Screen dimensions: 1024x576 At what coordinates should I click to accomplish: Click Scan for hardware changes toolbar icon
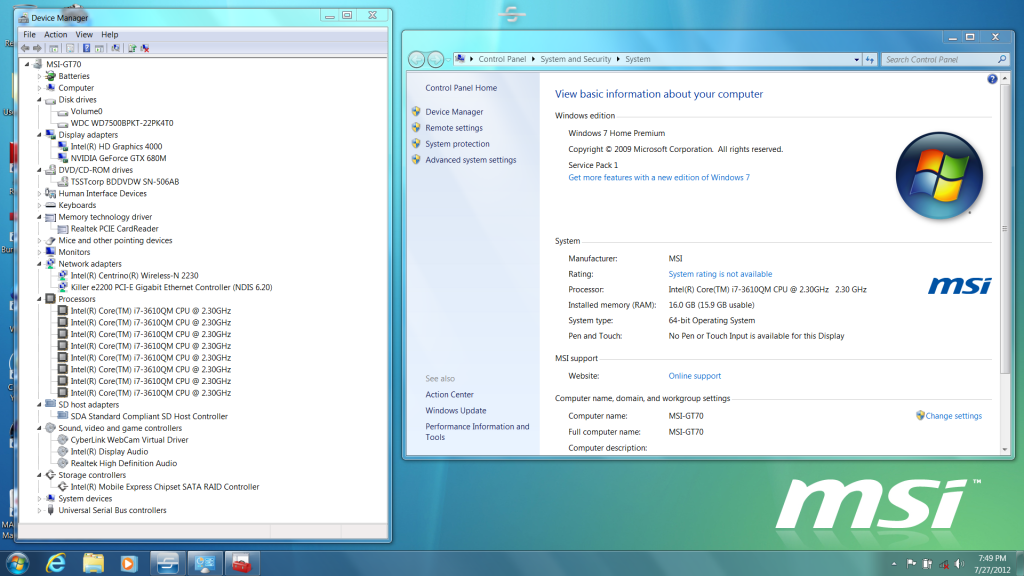116,48
